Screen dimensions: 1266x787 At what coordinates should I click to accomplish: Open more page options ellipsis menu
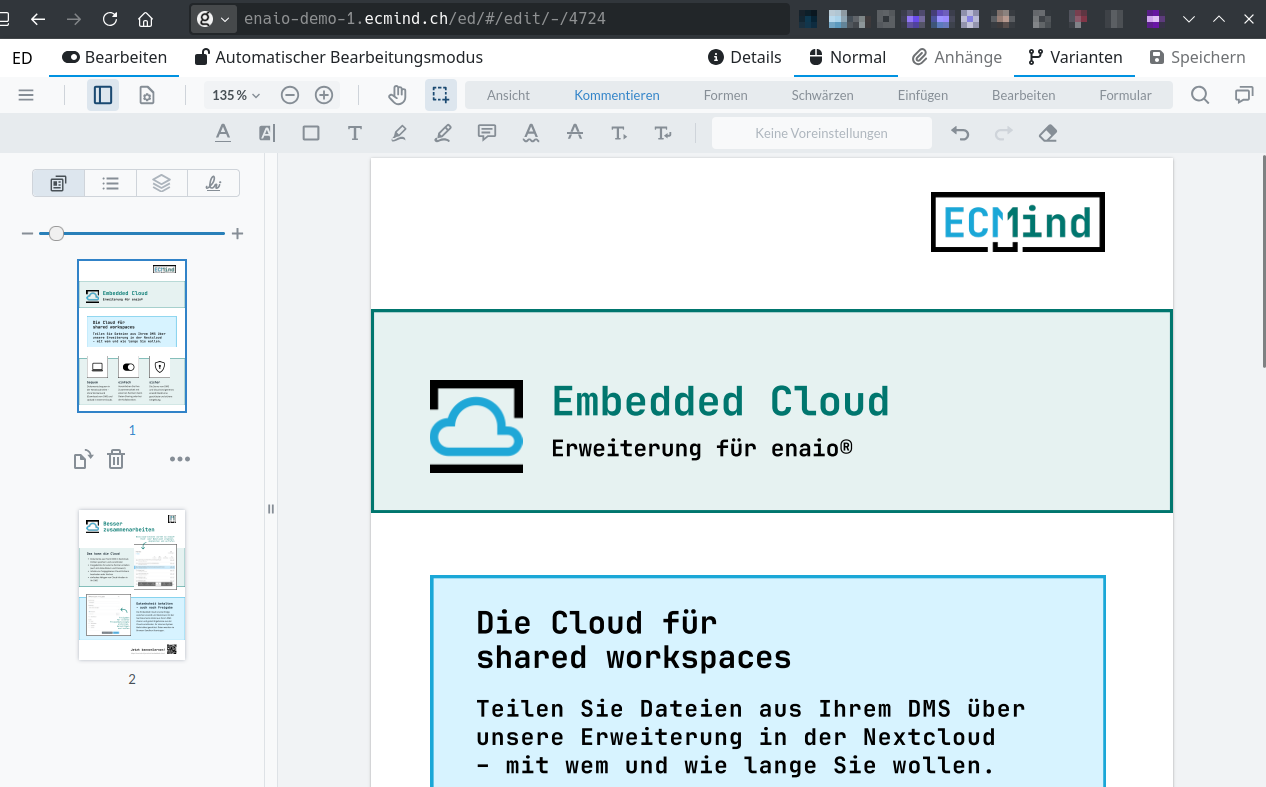(180, 459)
